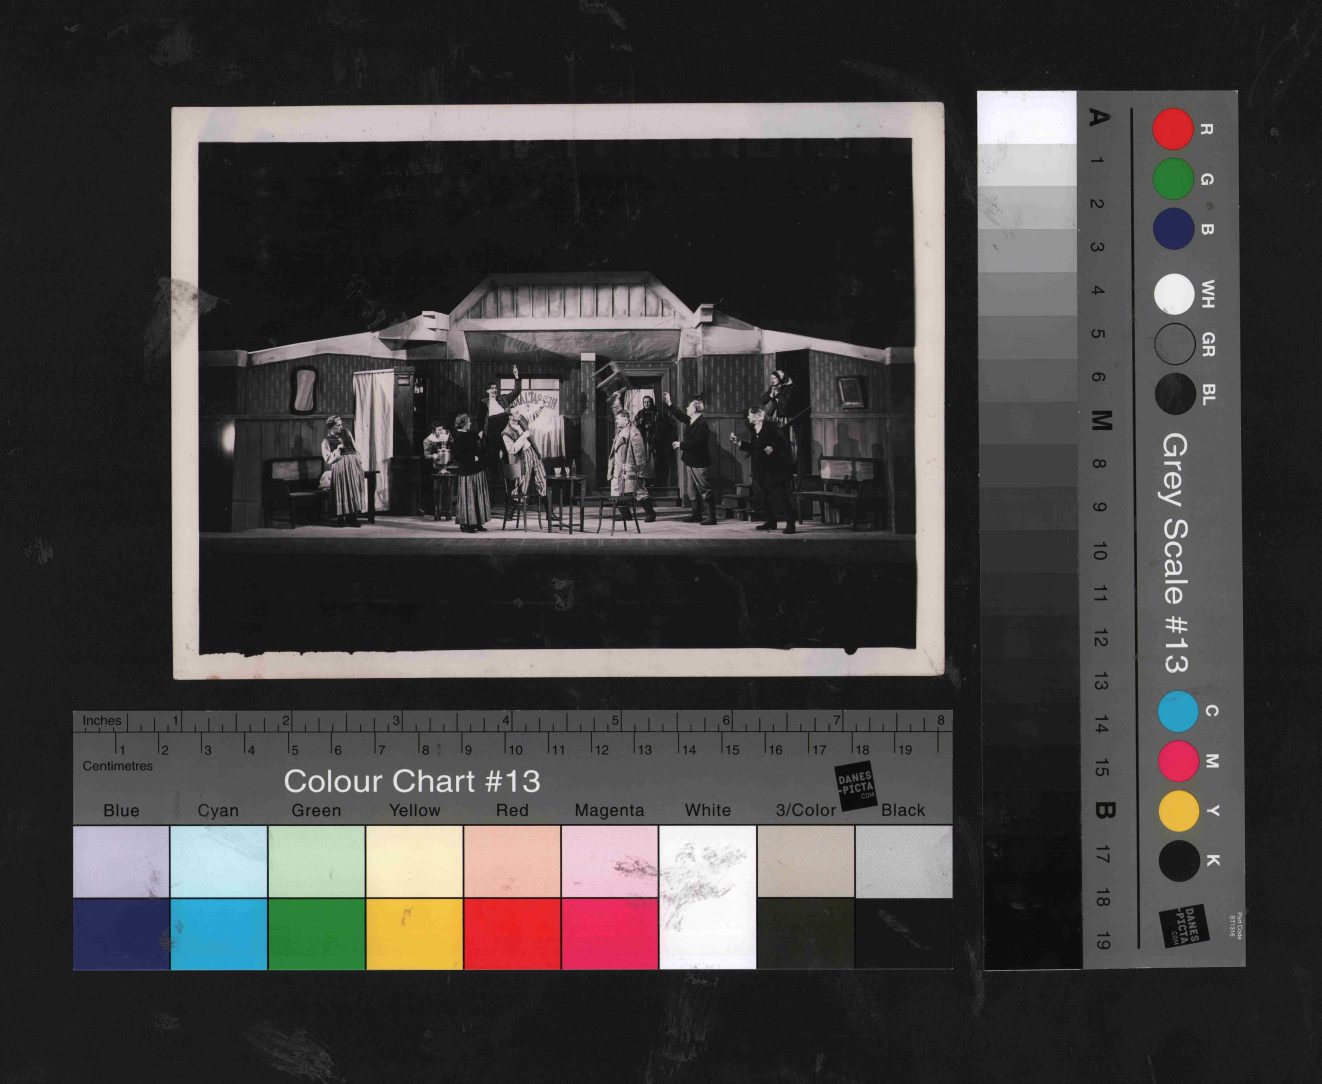Image resolution: width=1322 pixels, height=1084 pixels.
Task: Click the red circle labeled R
Action: (x=1172, y=129)
